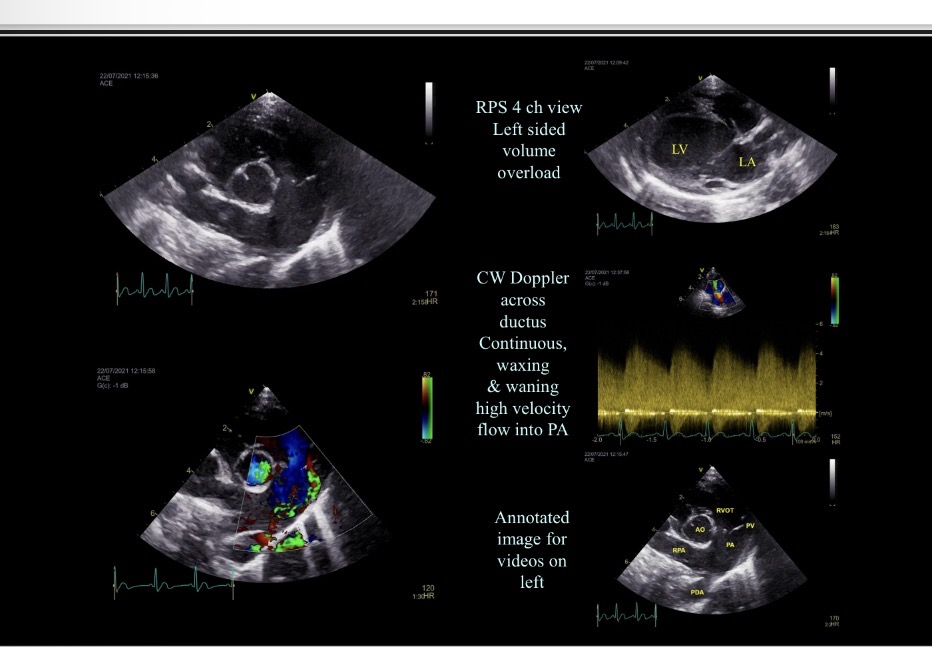Select the 'Annotated image for videos on left' caption
Viewport: 932px width, 647px height.
tap(532, 550)
